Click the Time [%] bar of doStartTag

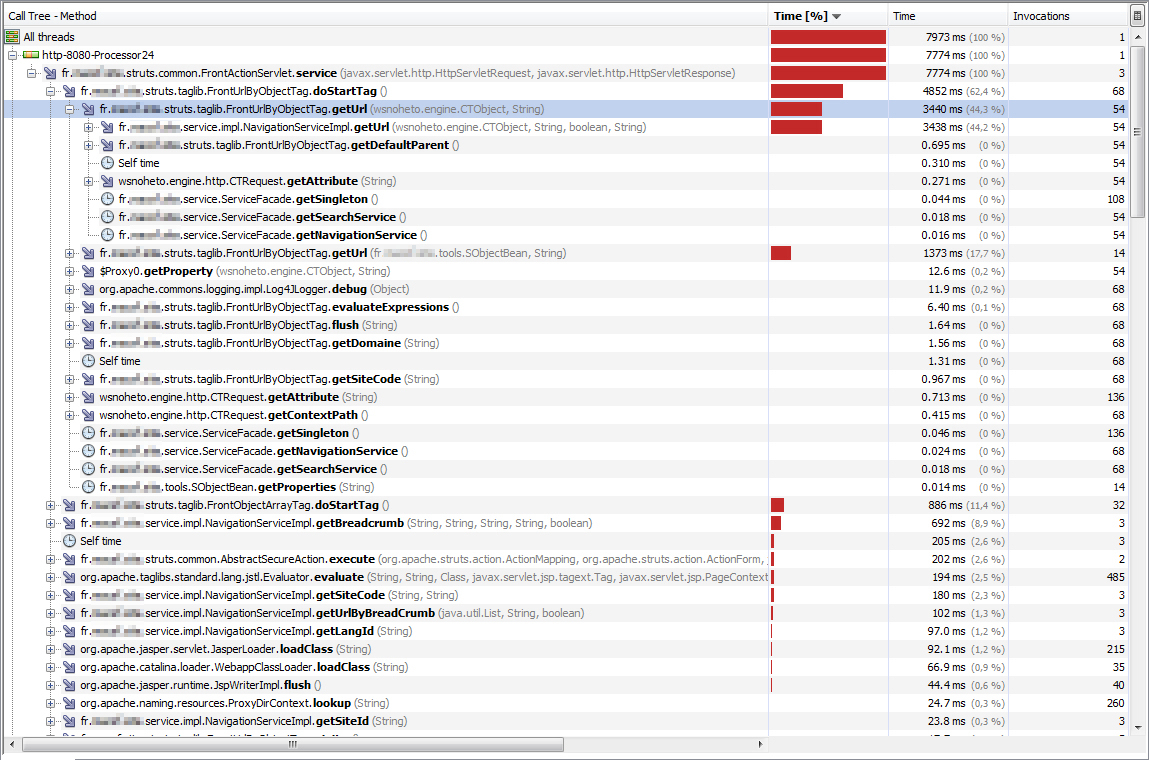805,91
